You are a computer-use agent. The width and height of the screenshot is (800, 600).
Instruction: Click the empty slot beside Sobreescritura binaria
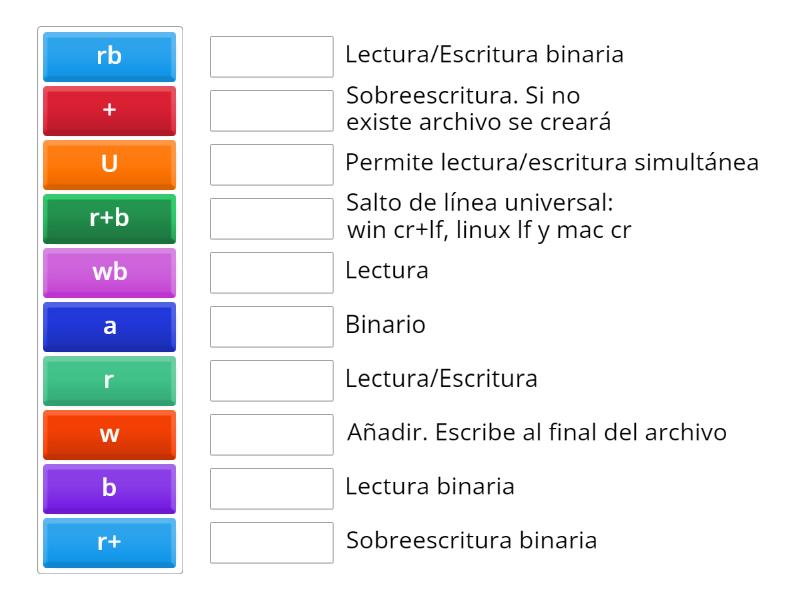pyautogui.click(x=272, y=543)
